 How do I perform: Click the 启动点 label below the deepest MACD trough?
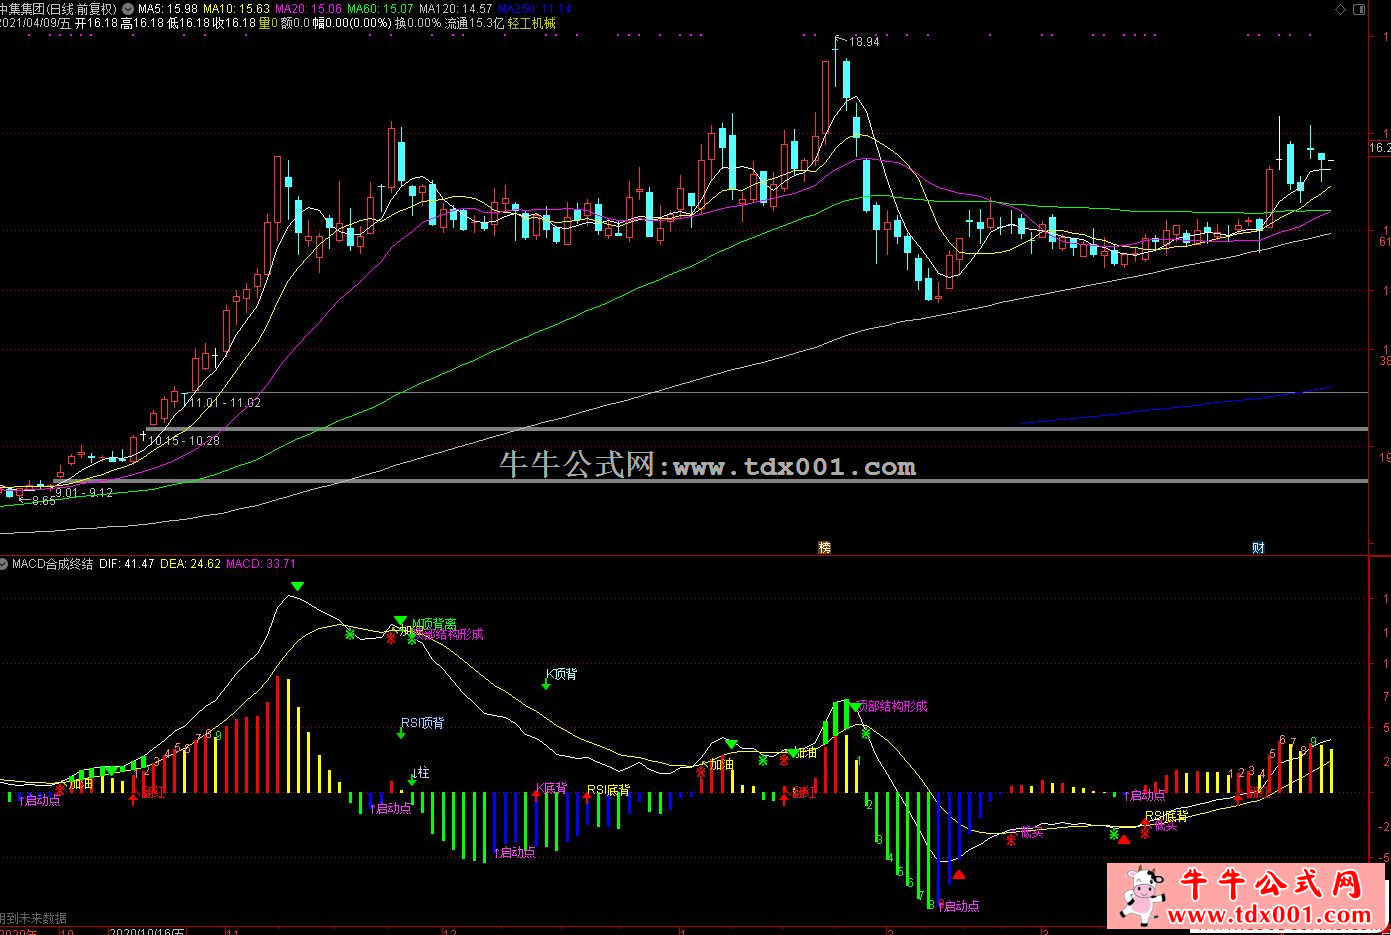coord(959,906)
